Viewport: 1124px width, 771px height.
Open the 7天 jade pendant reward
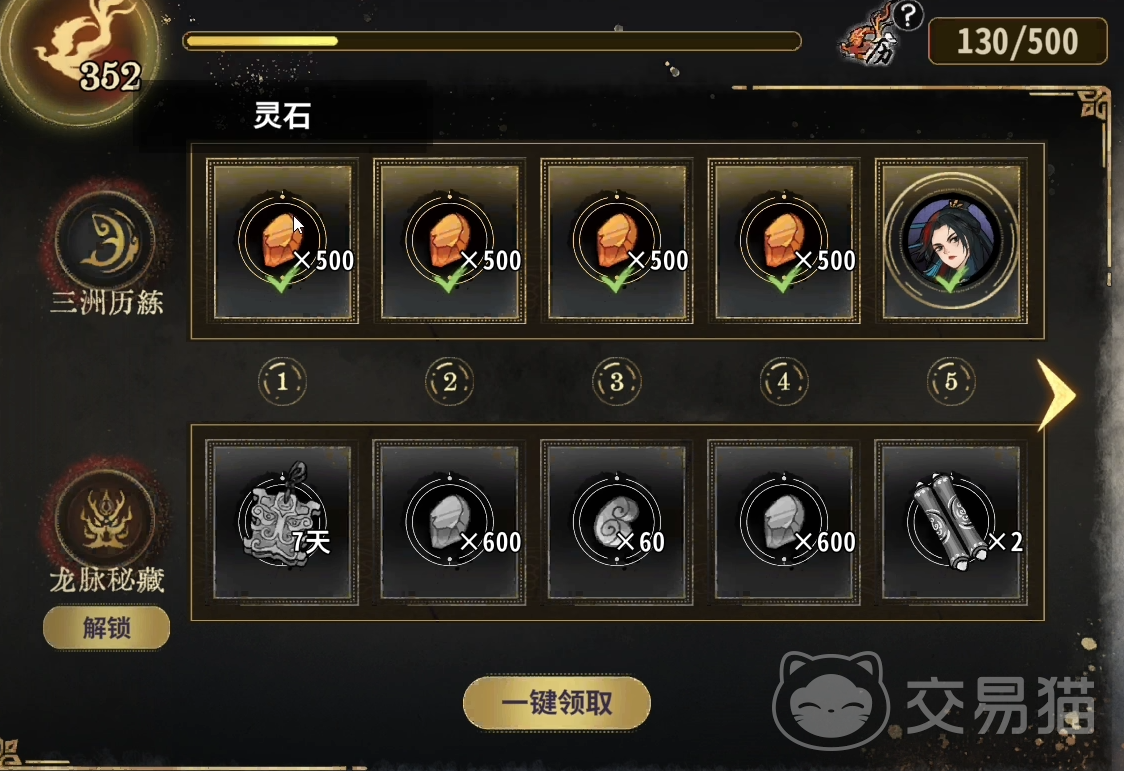click(282, 522)
